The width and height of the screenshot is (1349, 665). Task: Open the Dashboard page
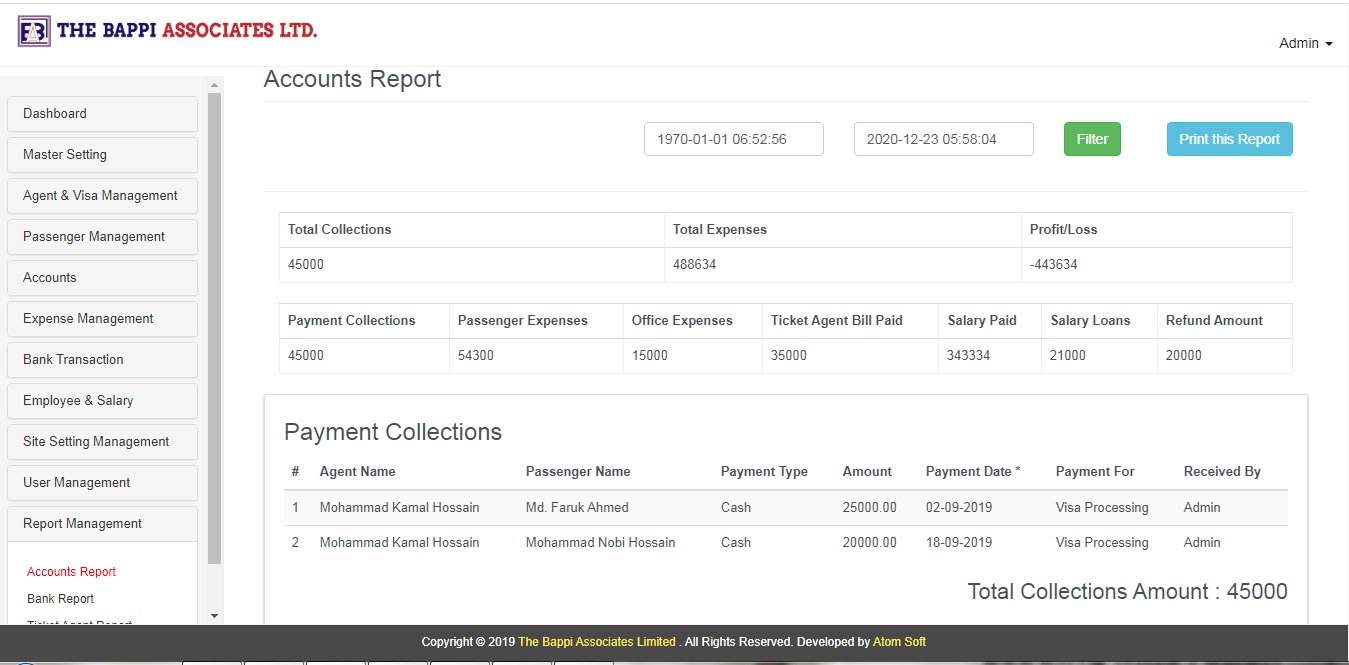point(55,113)
